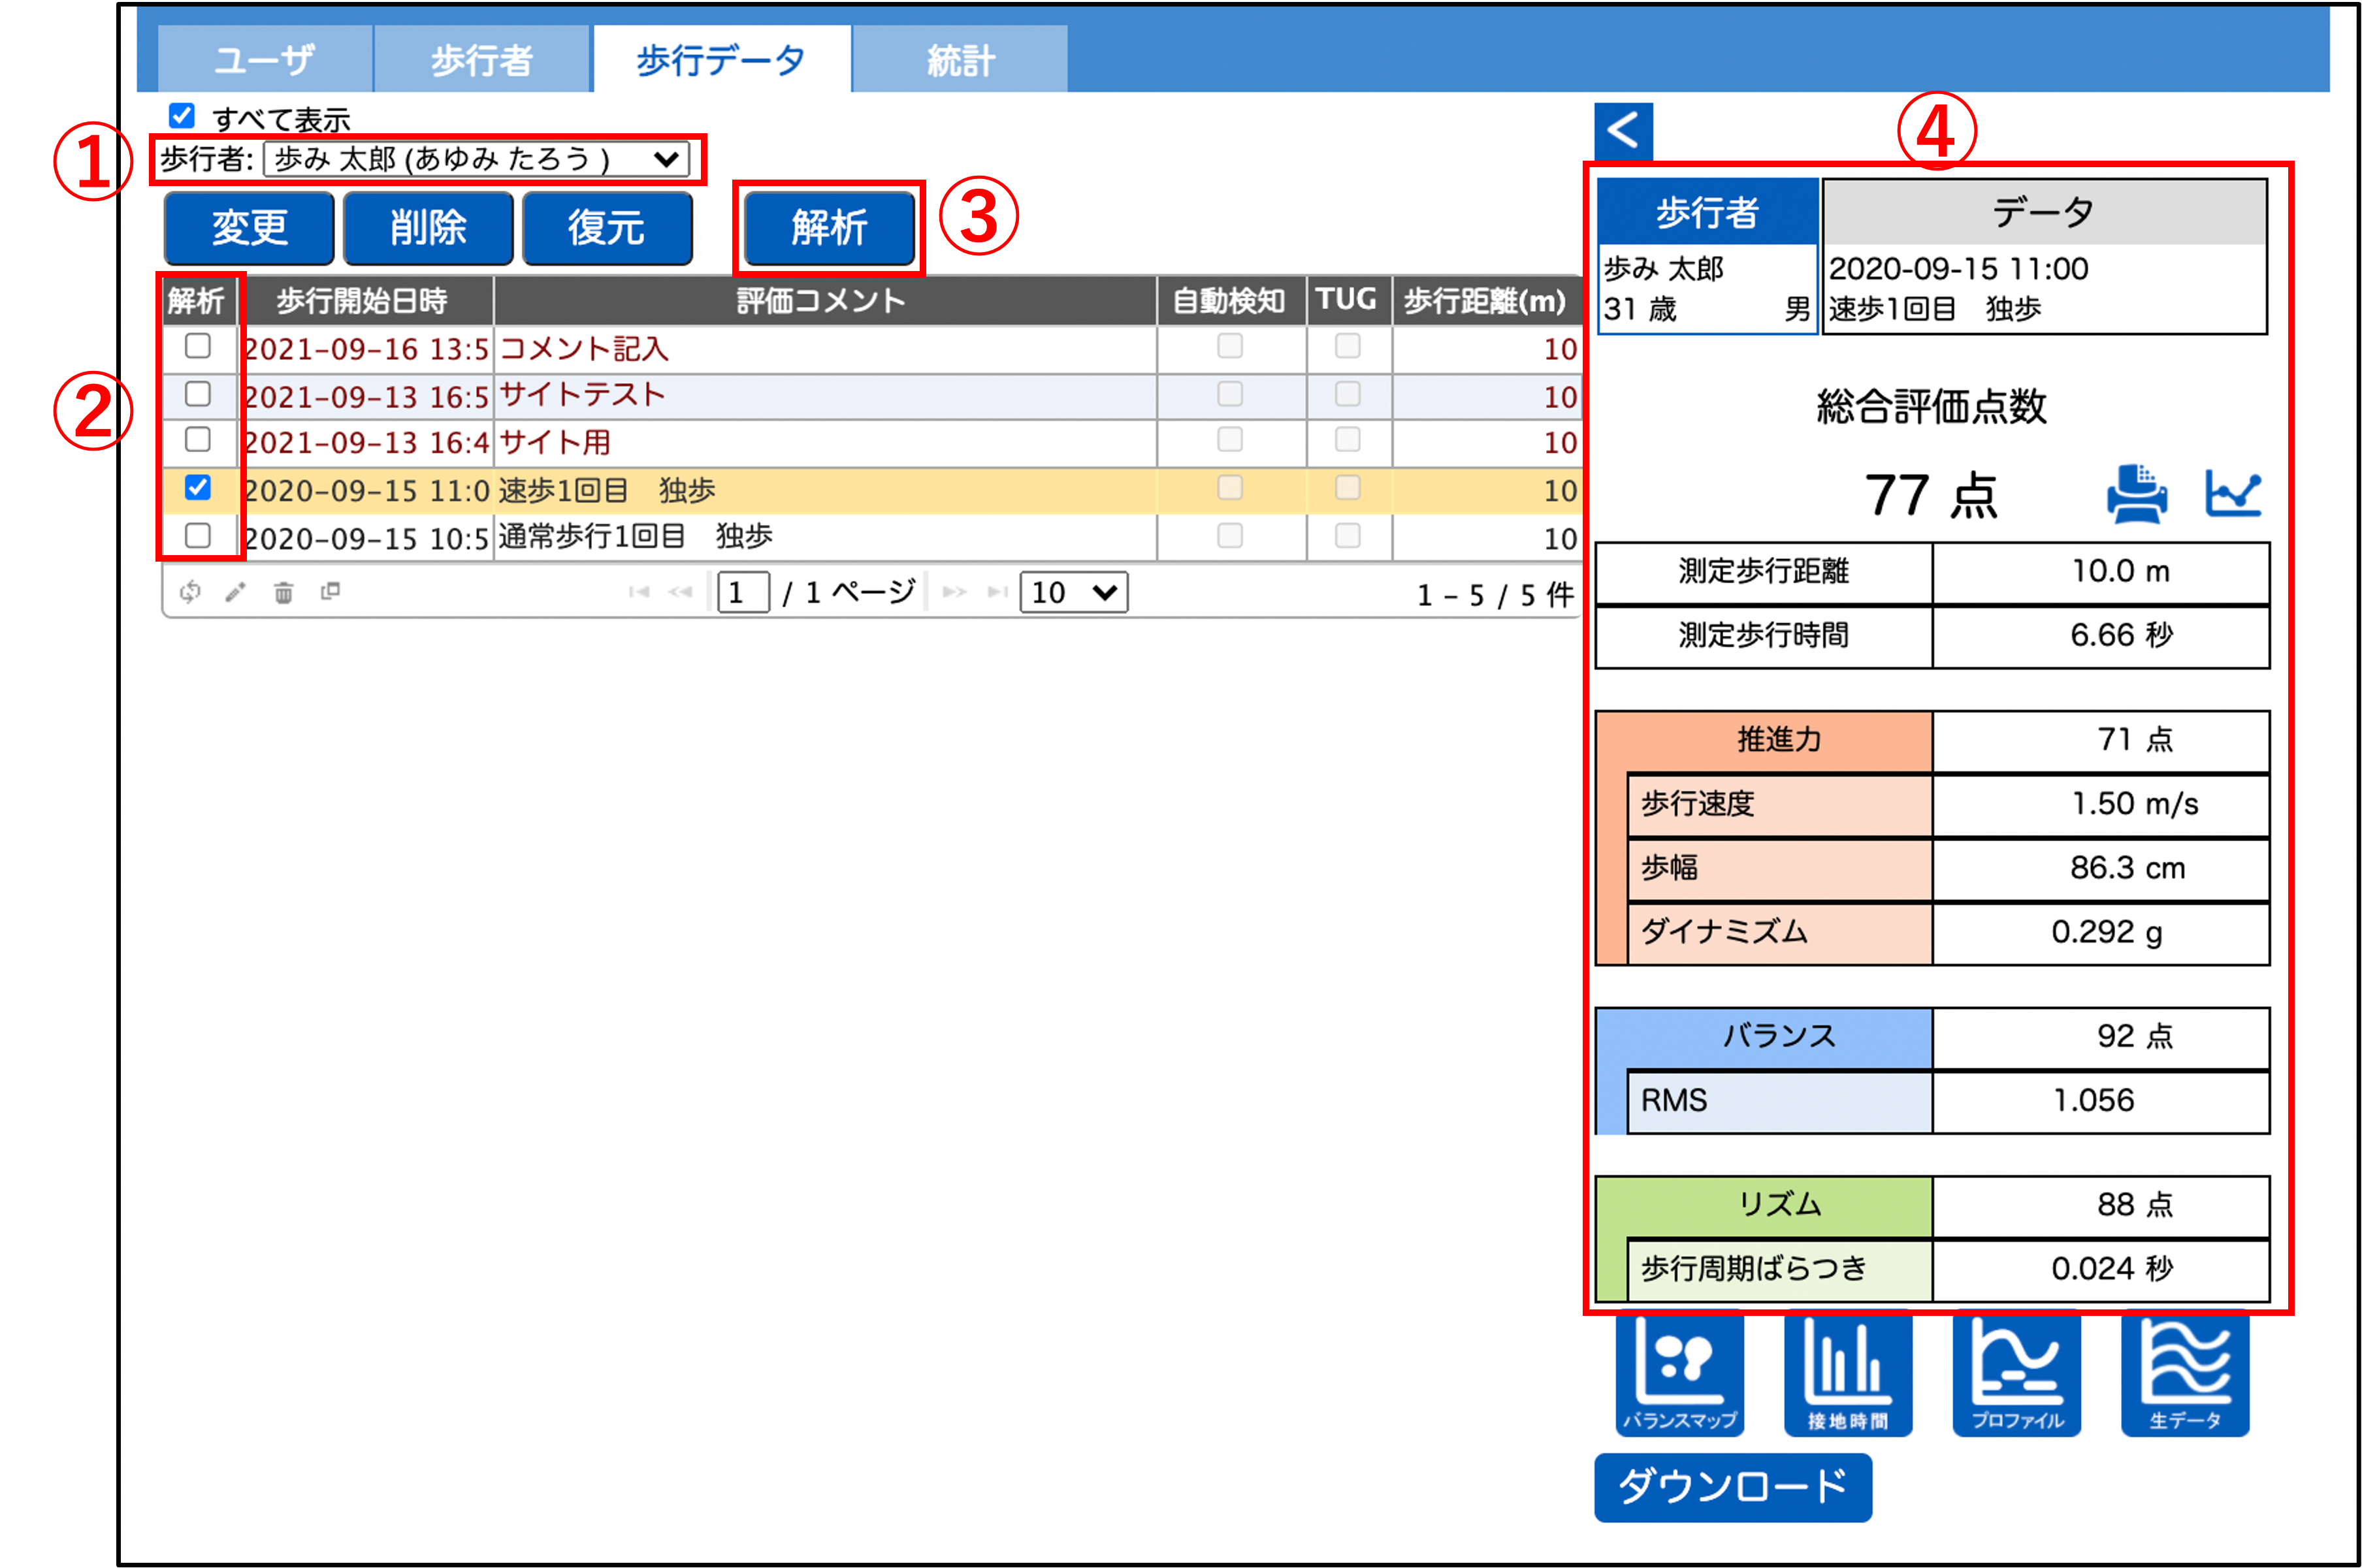The image size is (2362, 1568).
Task: Open the バランスマップ view
Action: [1679, 1374]
